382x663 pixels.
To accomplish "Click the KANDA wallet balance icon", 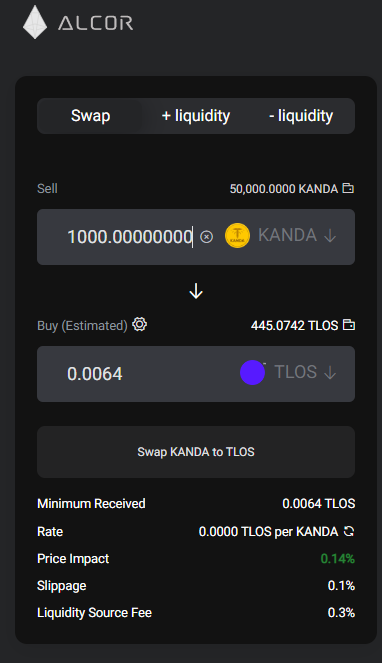I will coord(348,188).
